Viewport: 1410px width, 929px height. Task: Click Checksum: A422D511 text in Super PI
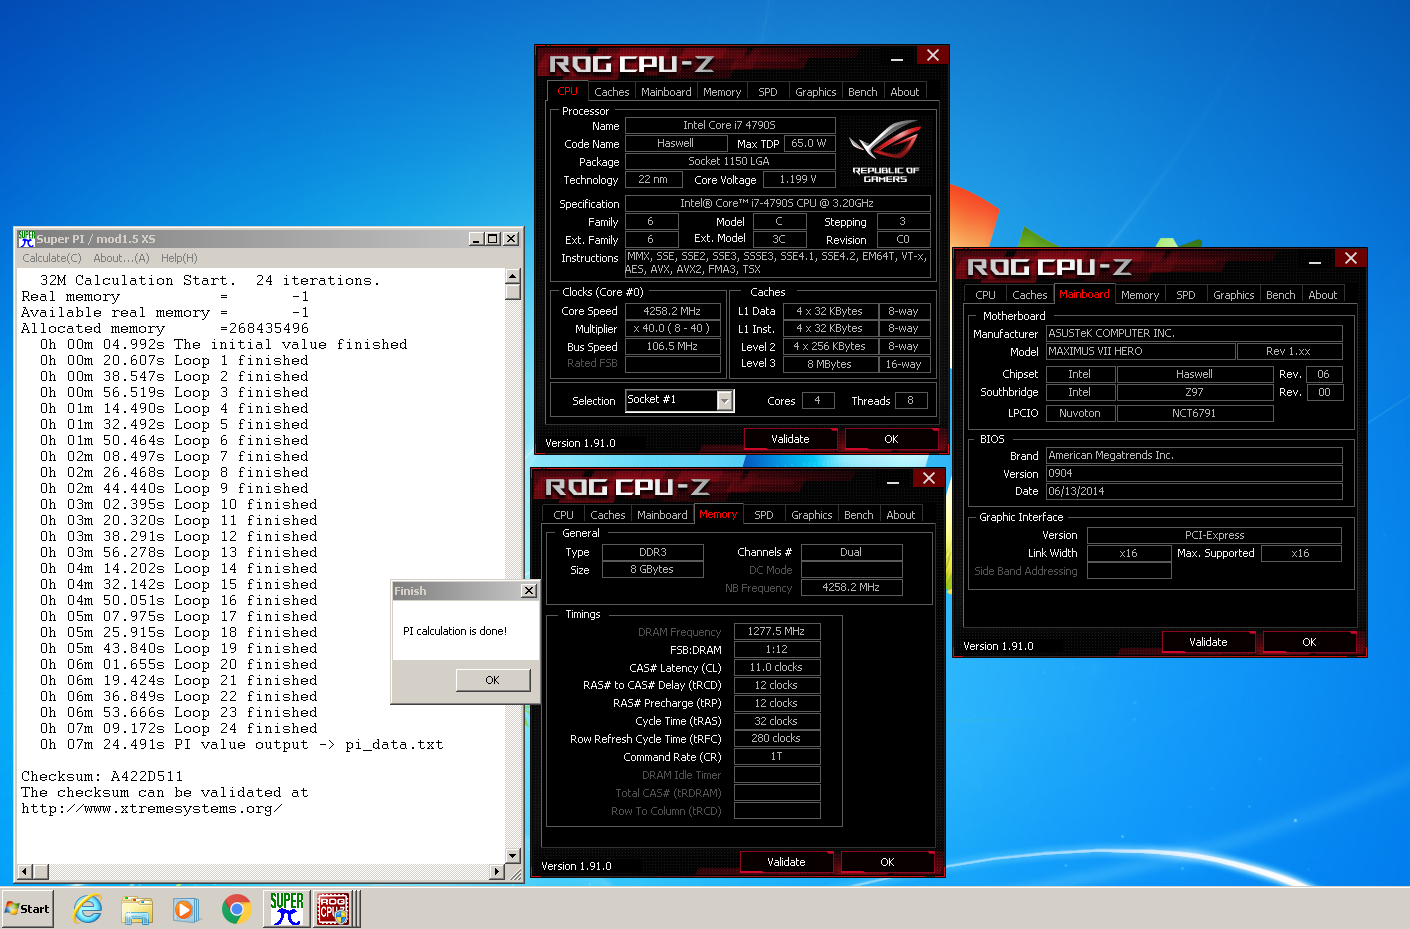pos(102,776)
